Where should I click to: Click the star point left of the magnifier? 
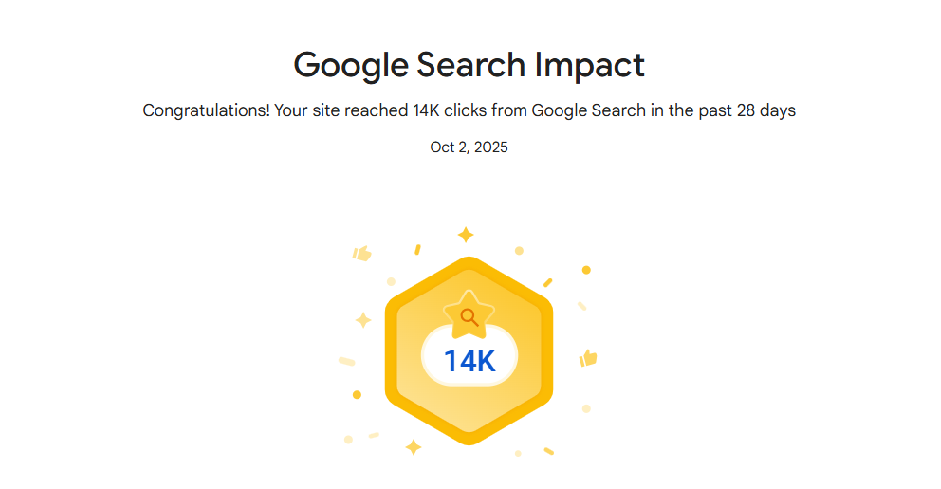[x=447, y=312]
